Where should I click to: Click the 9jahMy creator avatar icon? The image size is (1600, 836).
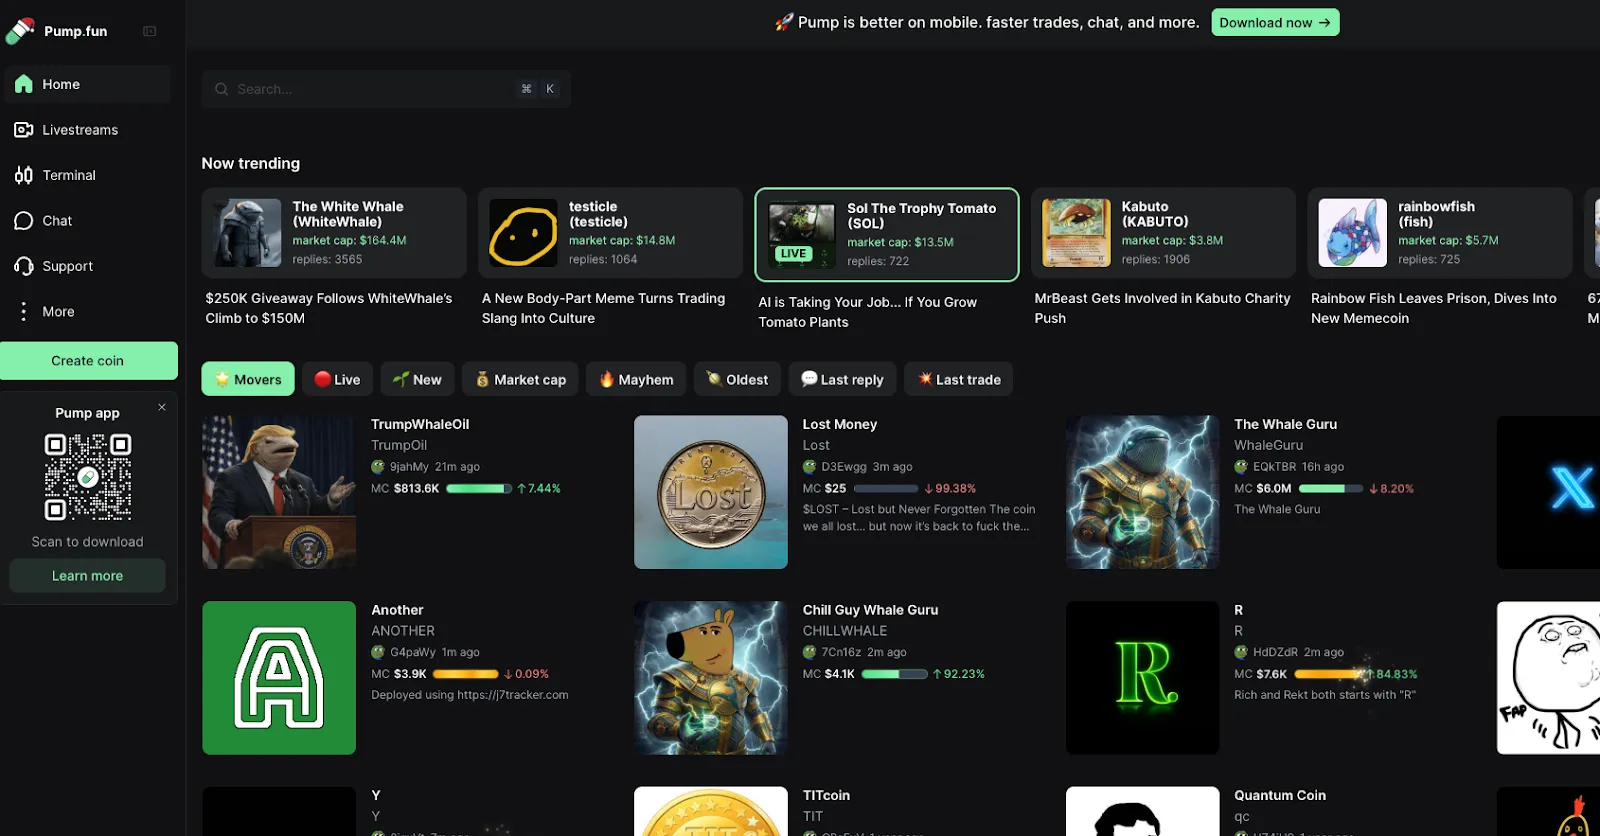378,467
